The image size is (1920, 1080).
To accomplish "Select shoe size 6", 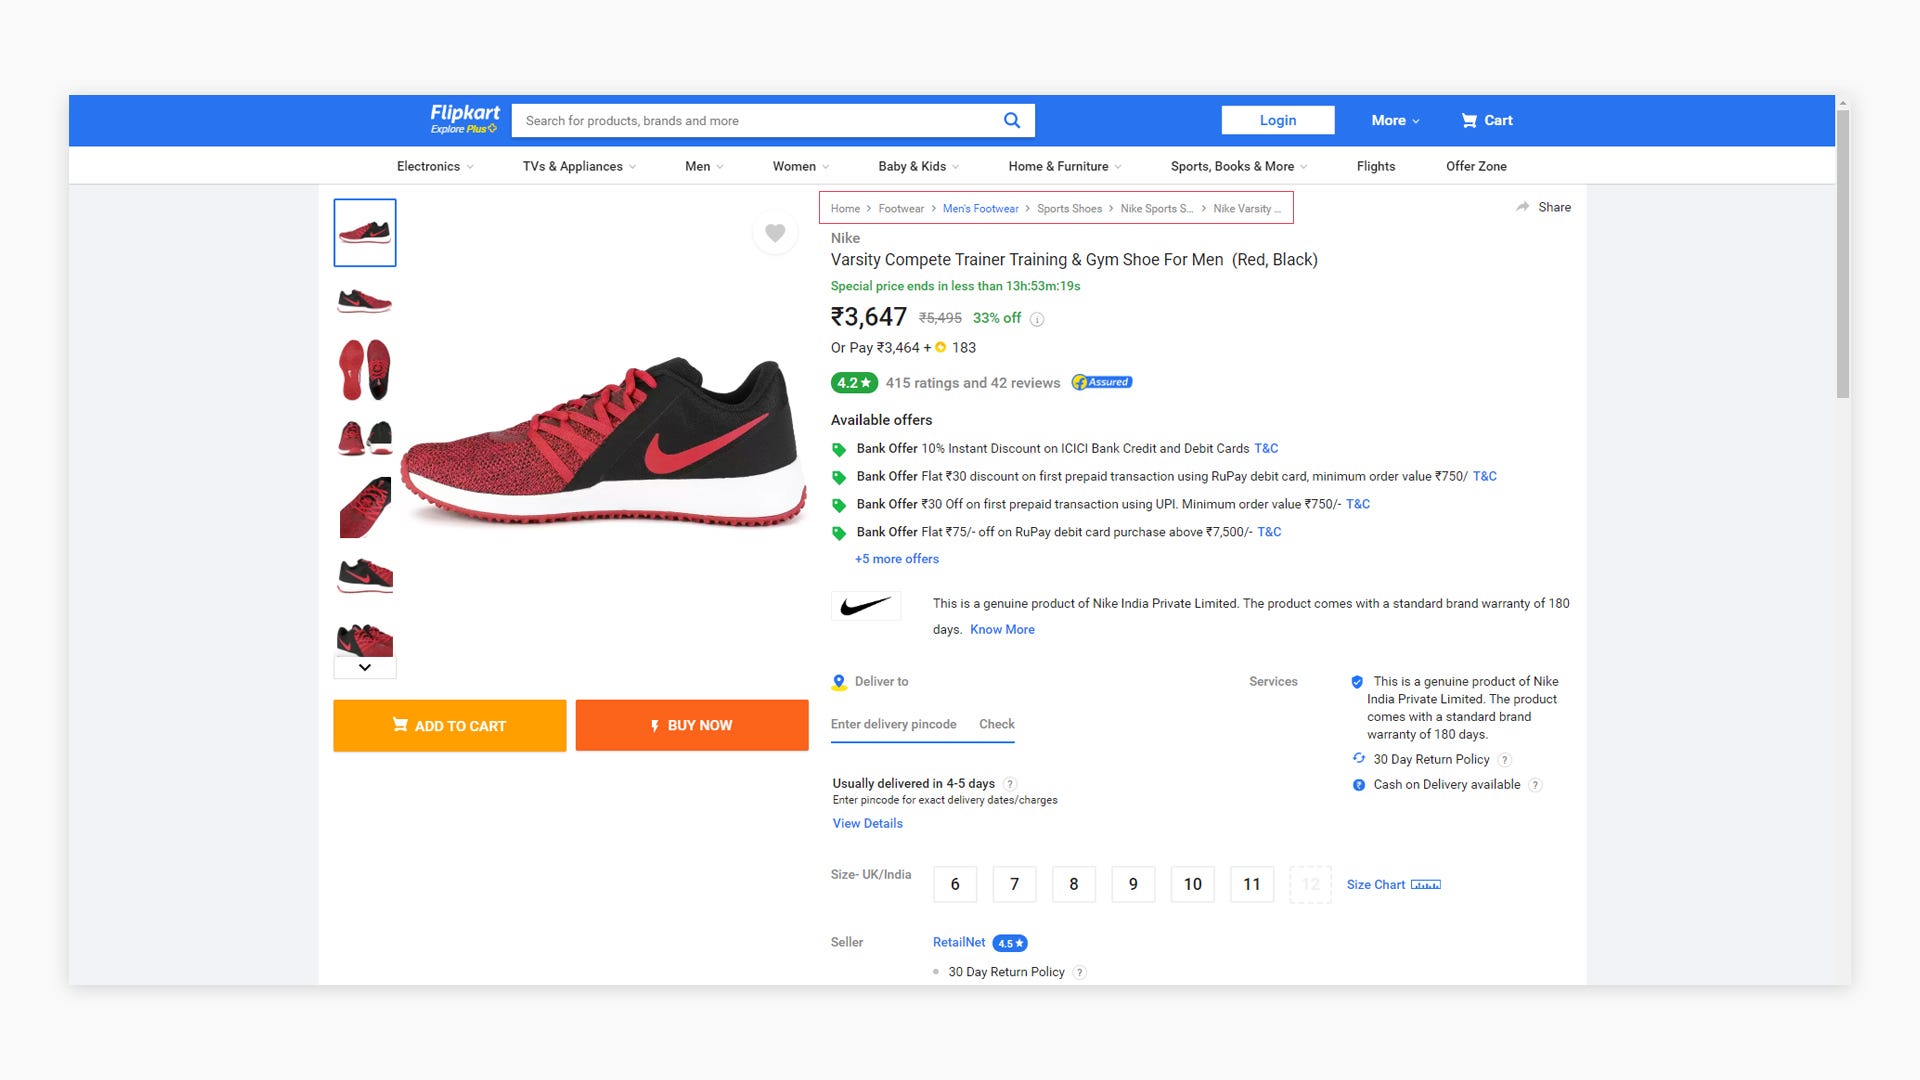I will click(955, 885).
